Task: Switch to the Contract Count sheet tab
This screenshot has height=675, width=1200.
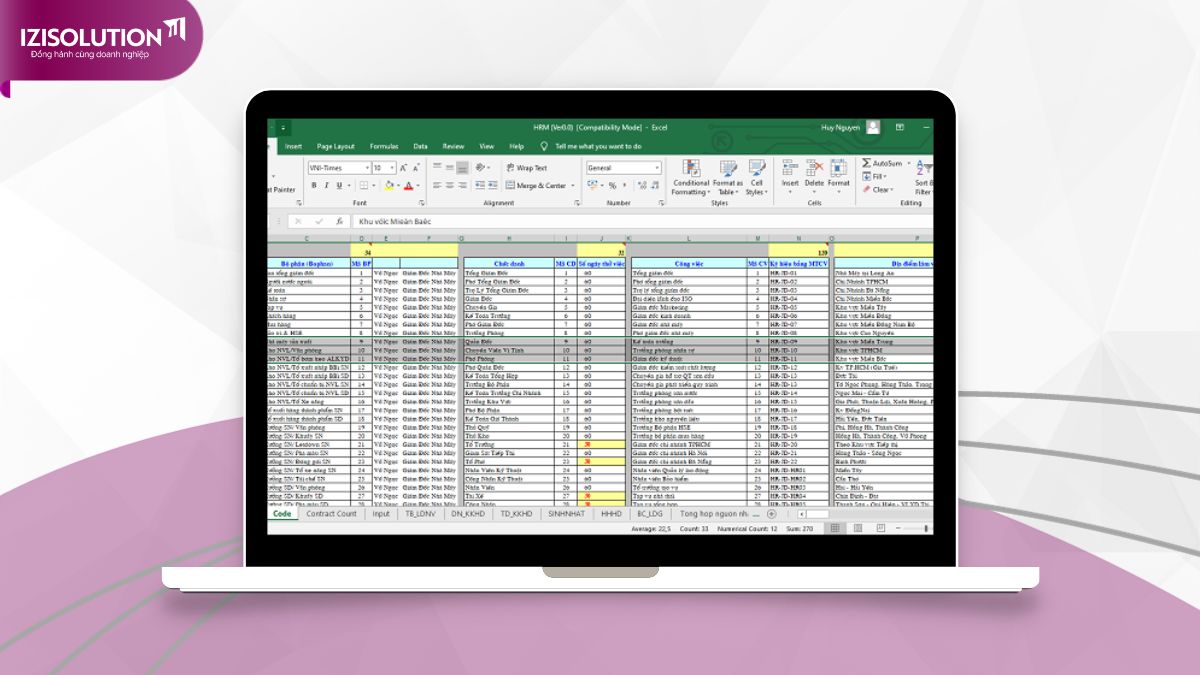Action: tap(331, 514)
